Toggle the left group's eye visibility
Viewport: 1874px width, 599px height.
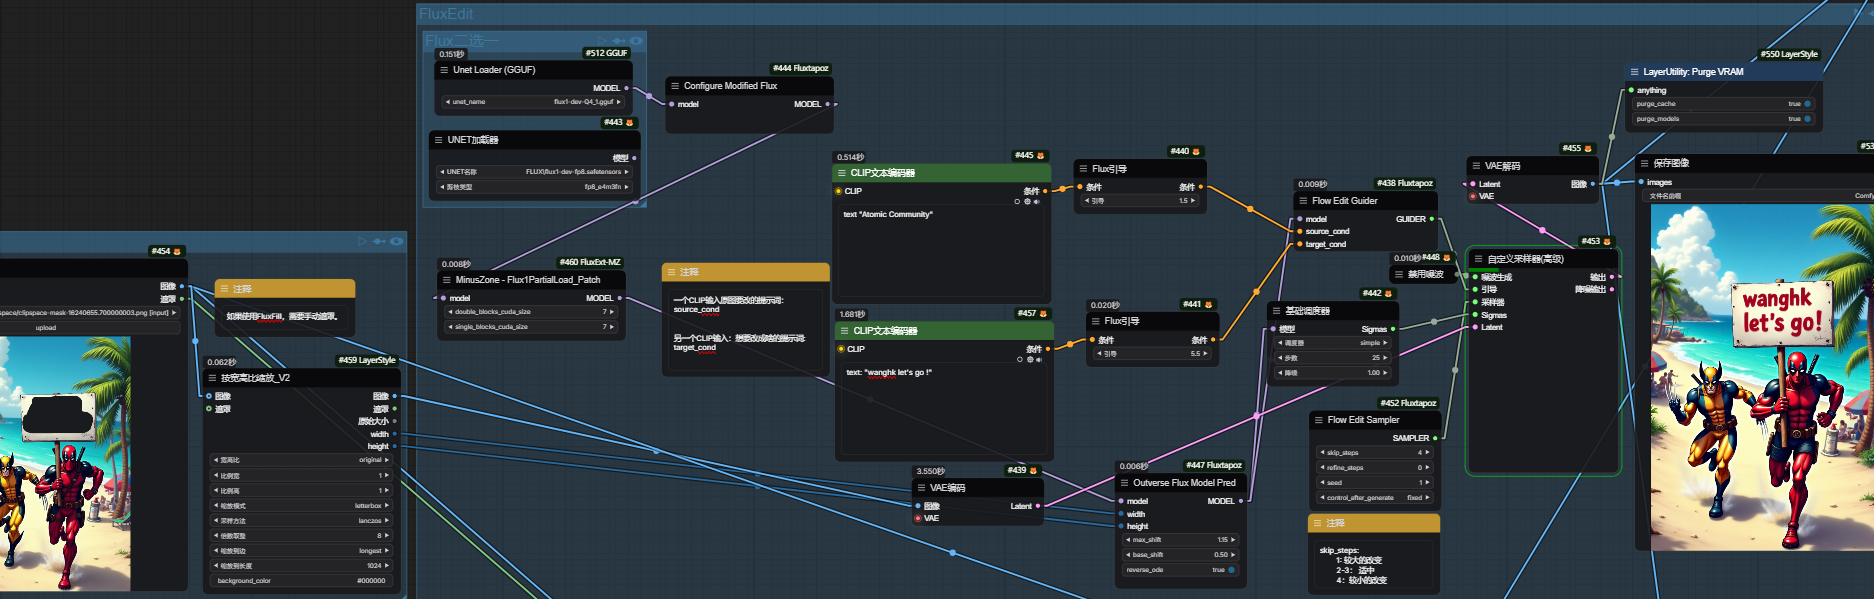tap(397, 241)
